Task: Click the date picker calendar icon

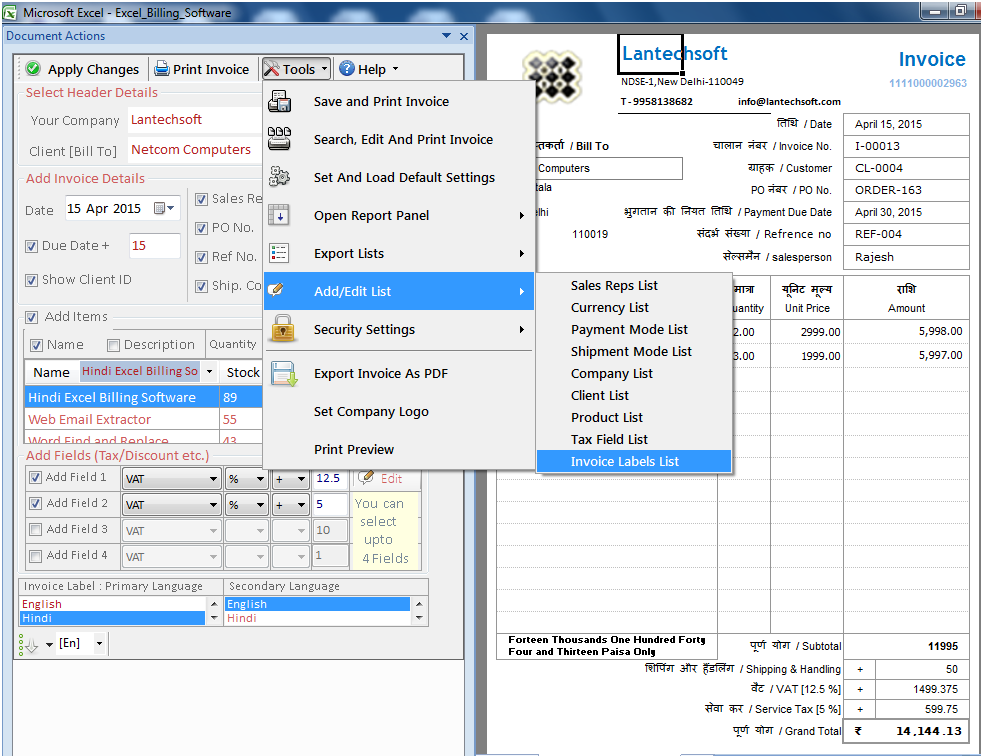Action: point(160,208)
